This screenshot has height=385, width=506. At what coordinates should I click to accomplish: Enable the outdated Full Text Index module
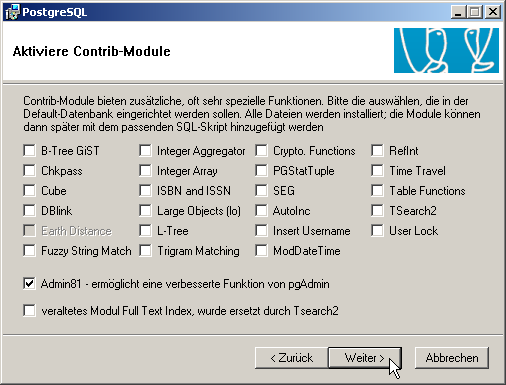click(29, 310)
